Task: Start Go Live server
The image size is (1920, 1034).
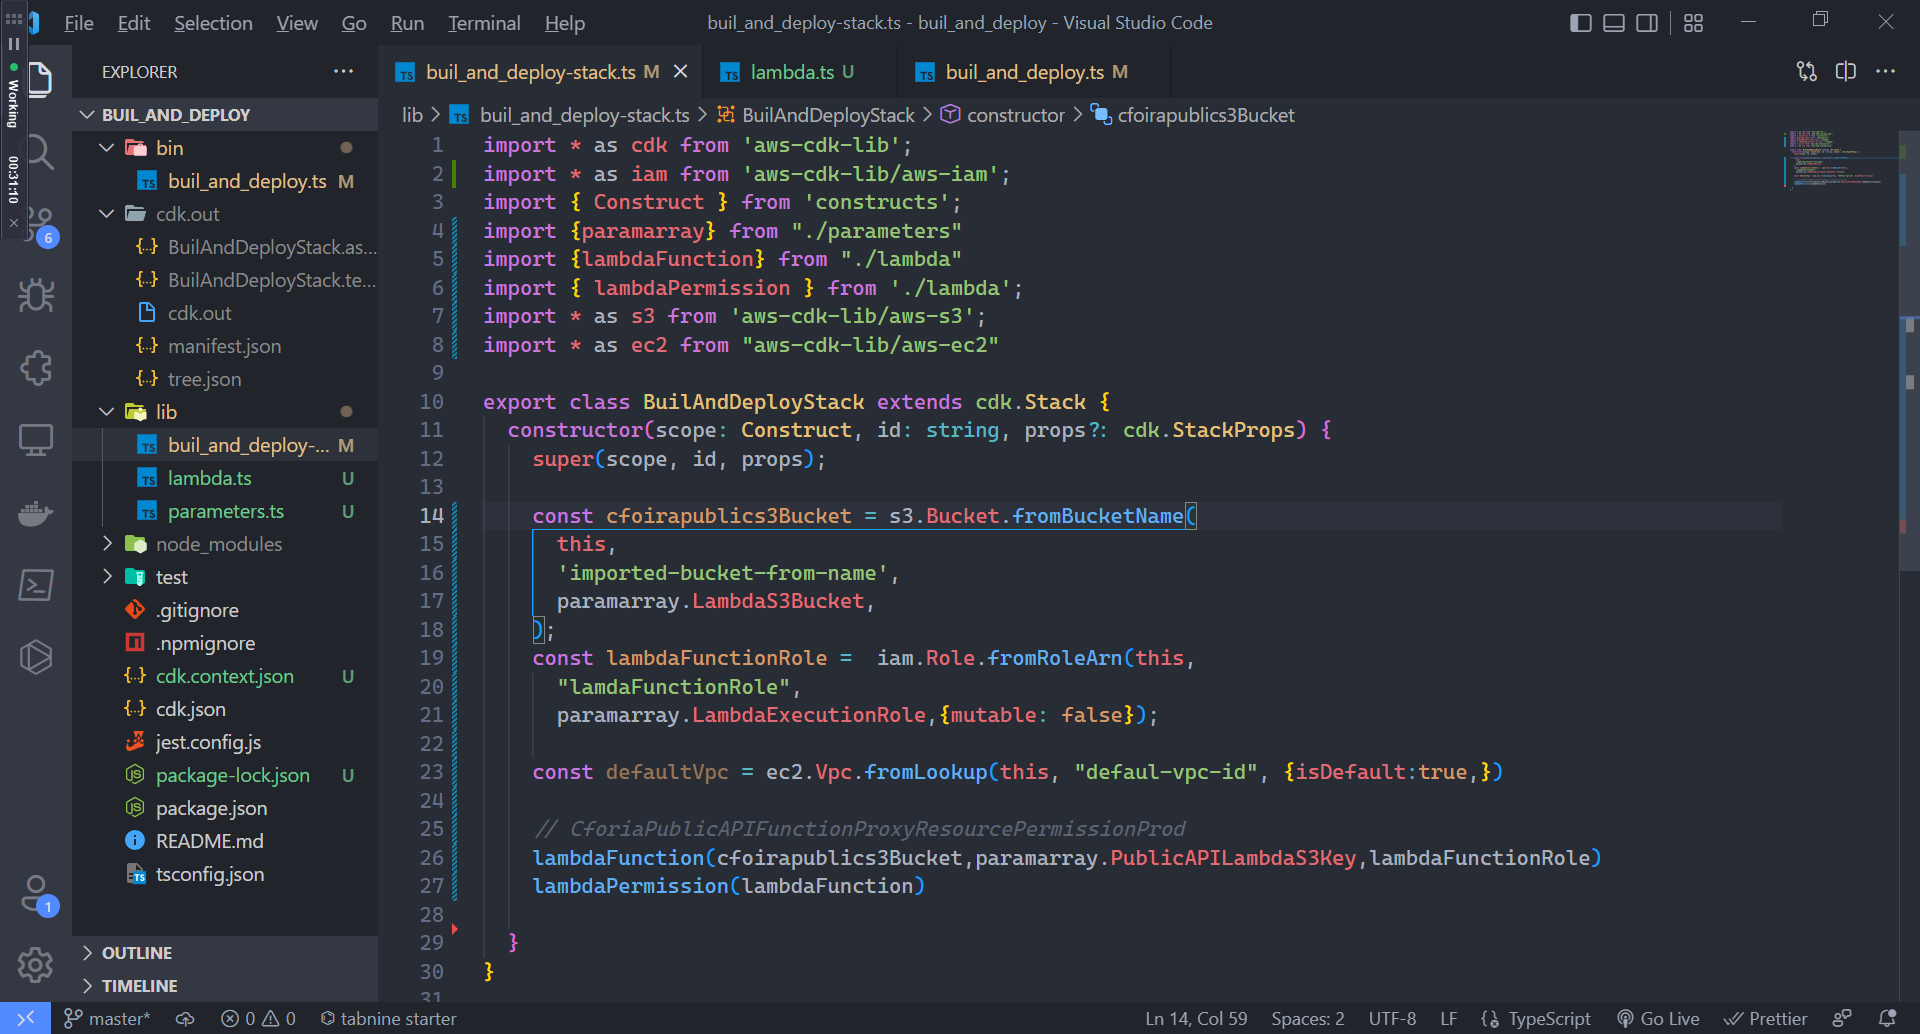Action: pyautogui.click(x=1658, y=1018)
